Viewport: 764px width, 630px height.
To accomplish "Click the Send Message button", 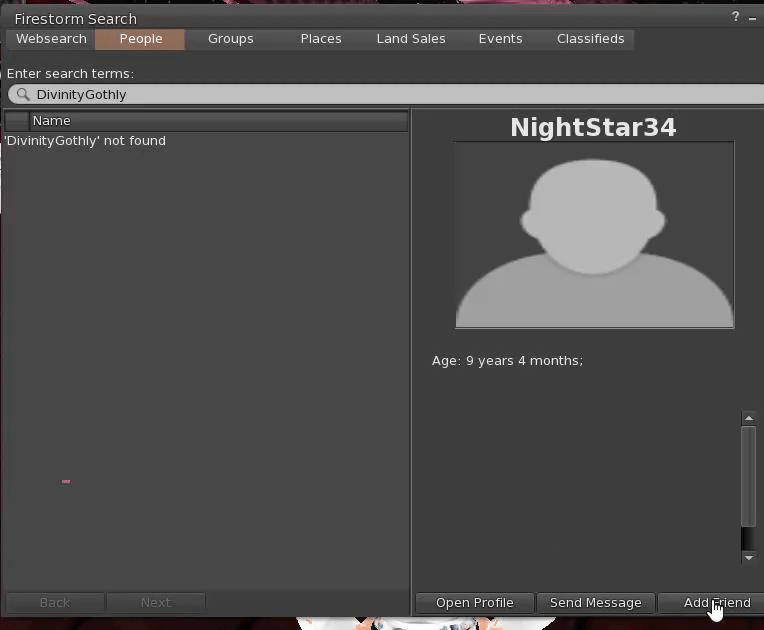I will tap(595, 603).
